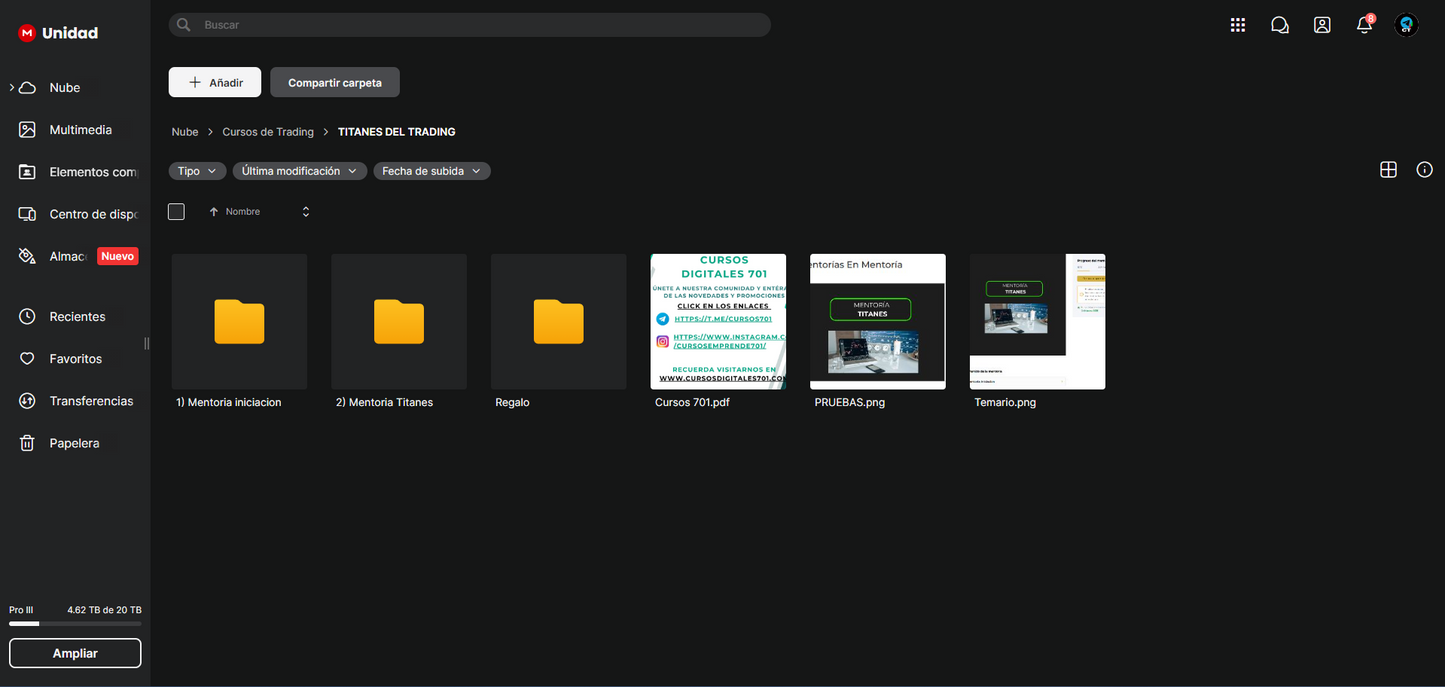Switch view using the grid layout icon
Image resolution: width=1445 pixels, height=687 pixels.
pyautogui.click(x=1388, y=170)
